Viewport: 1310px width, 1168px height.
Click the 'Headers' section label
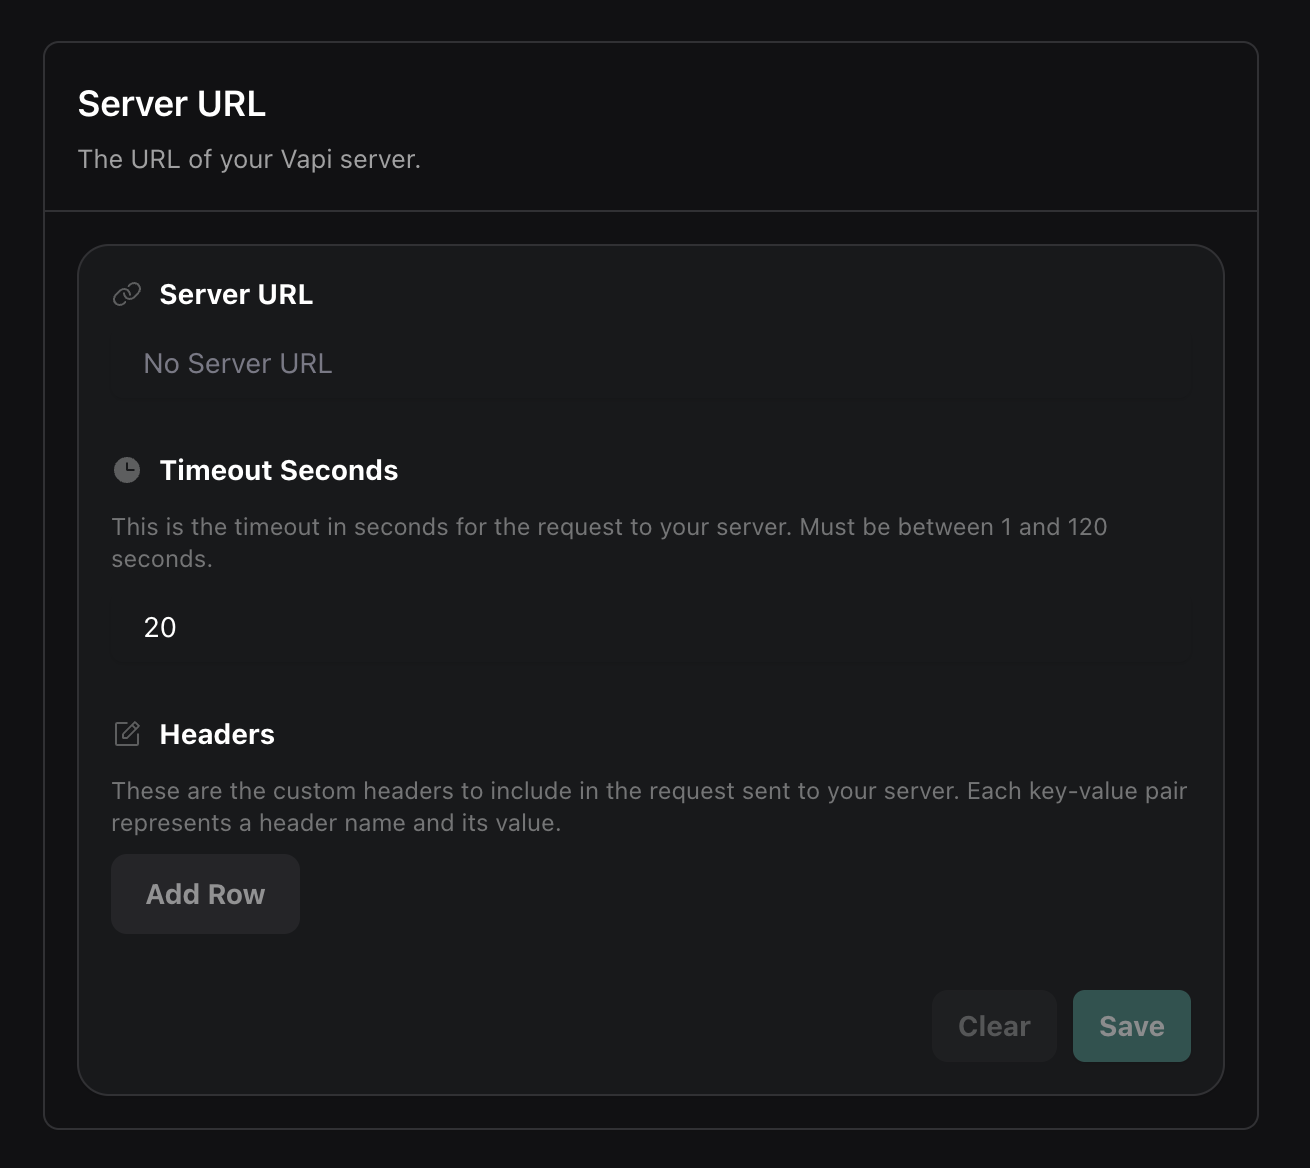point(217,734)
